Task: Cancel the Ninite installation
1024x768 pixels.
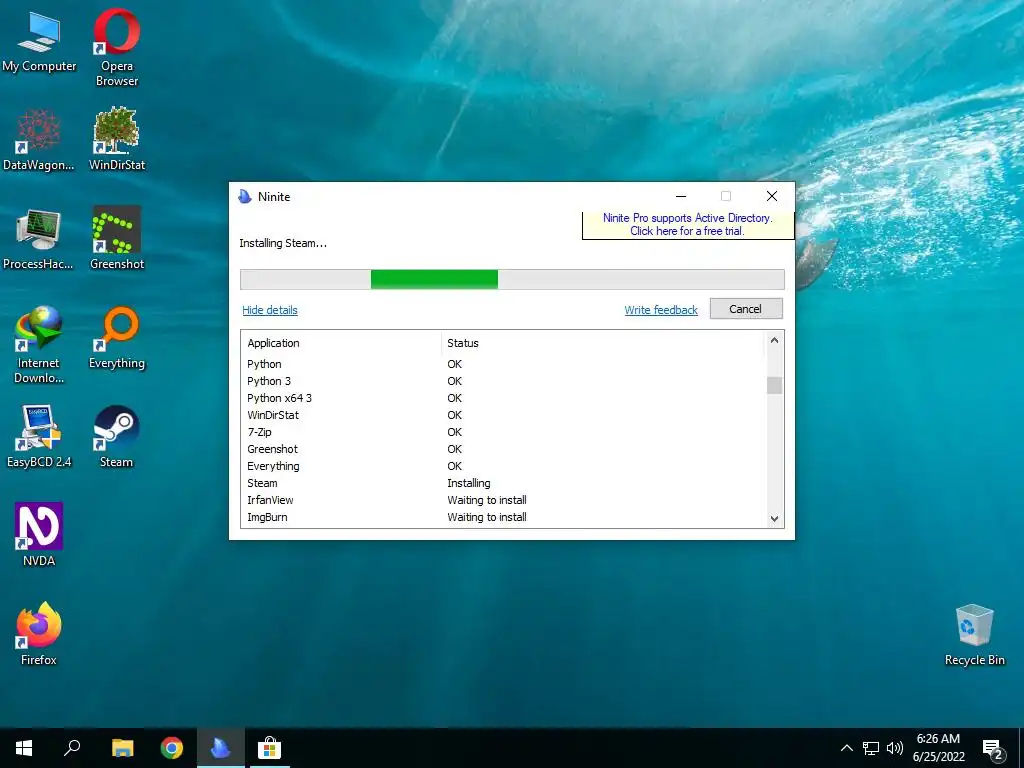Action: [x=746, y=309]
